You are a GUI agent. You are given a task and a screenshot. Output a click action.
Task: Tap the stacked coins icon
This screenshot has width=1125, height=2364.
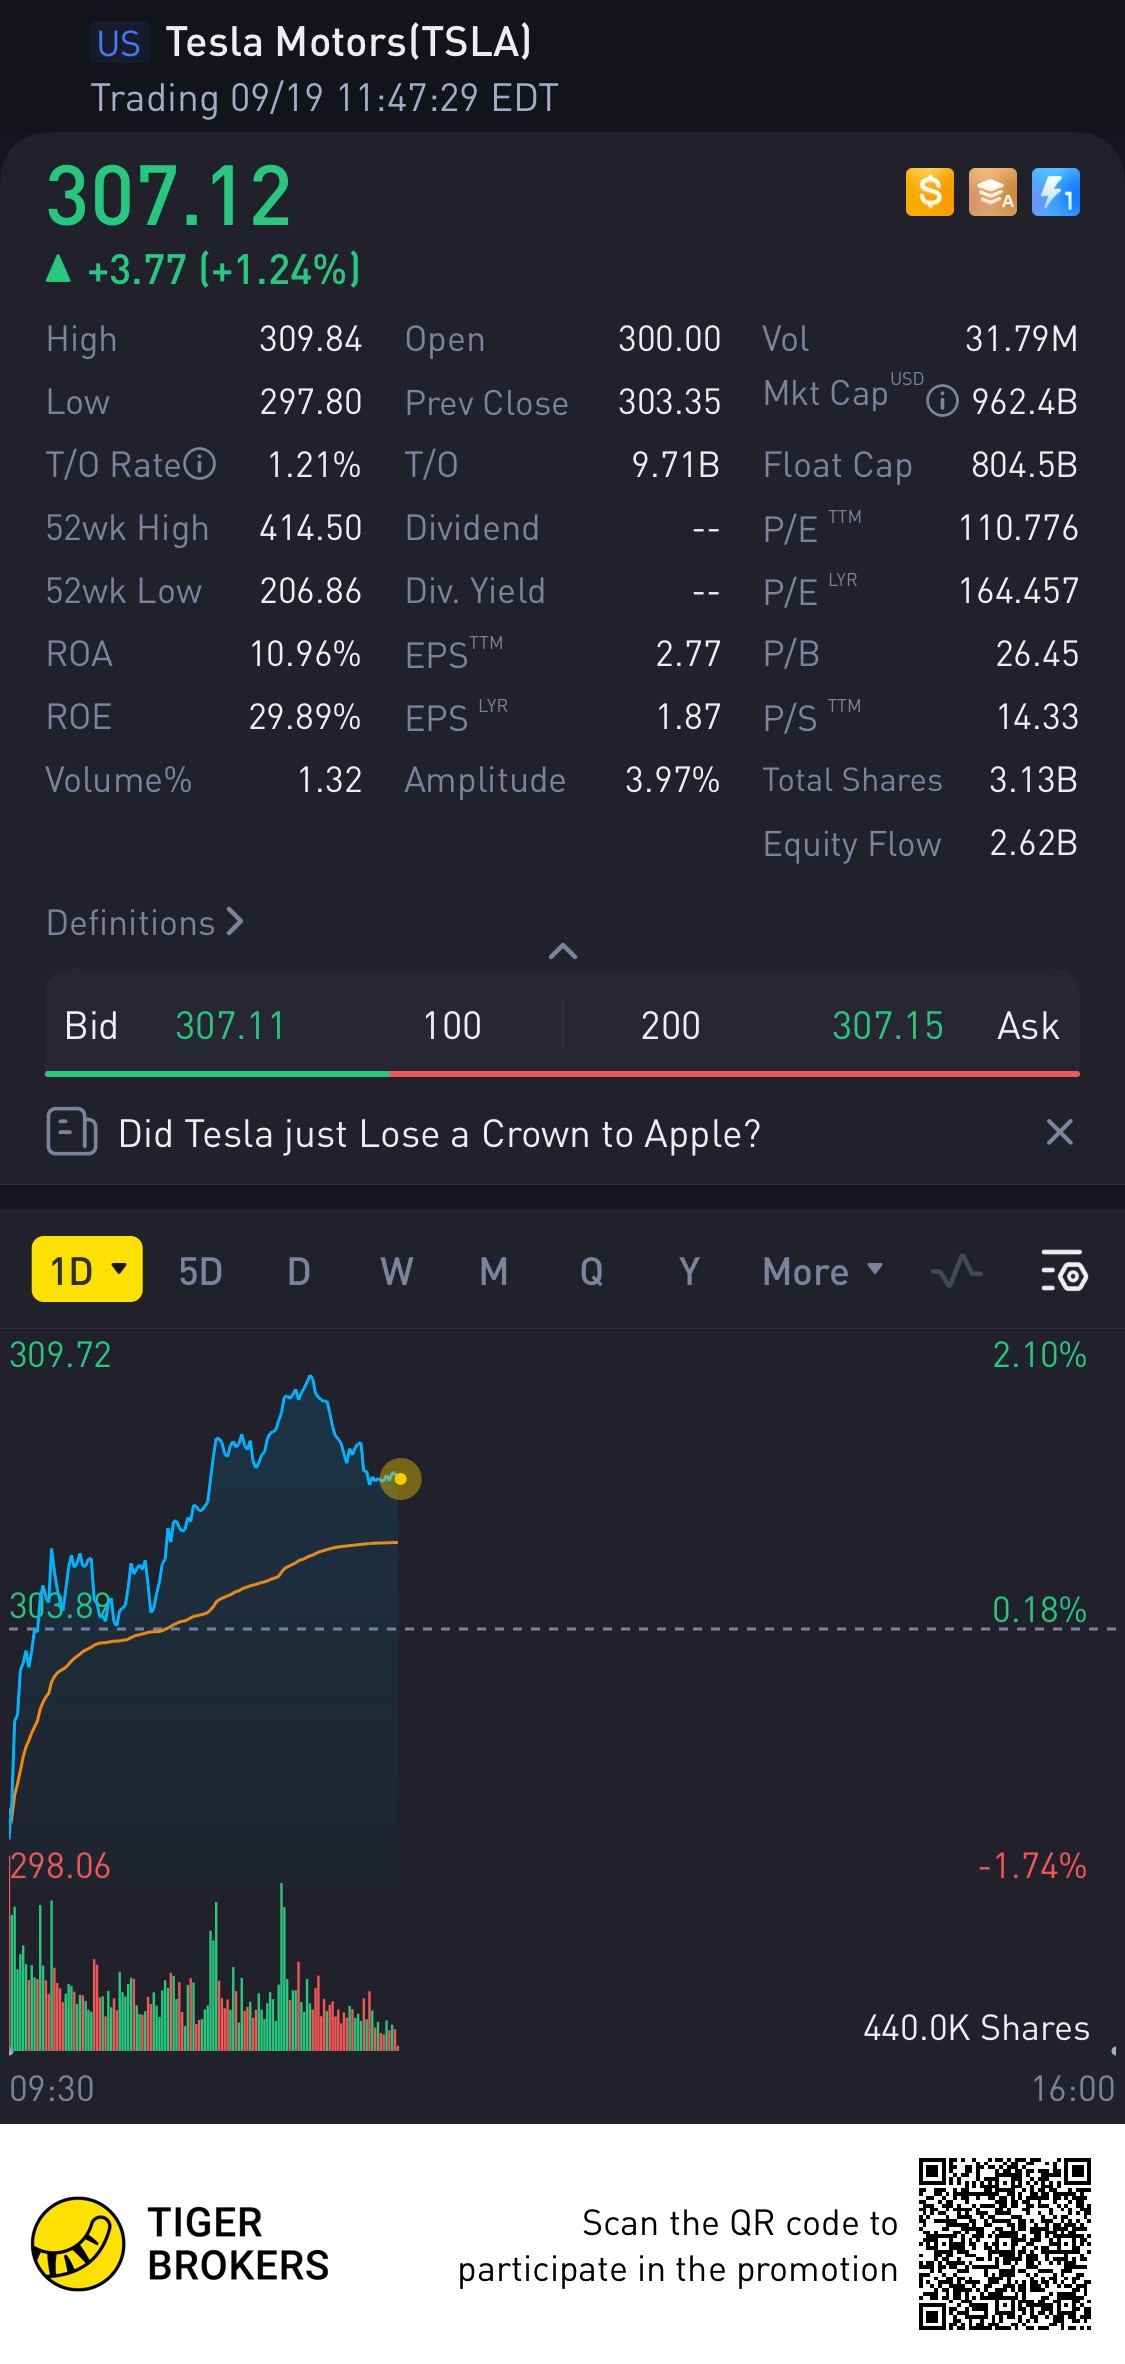[992, 192]
